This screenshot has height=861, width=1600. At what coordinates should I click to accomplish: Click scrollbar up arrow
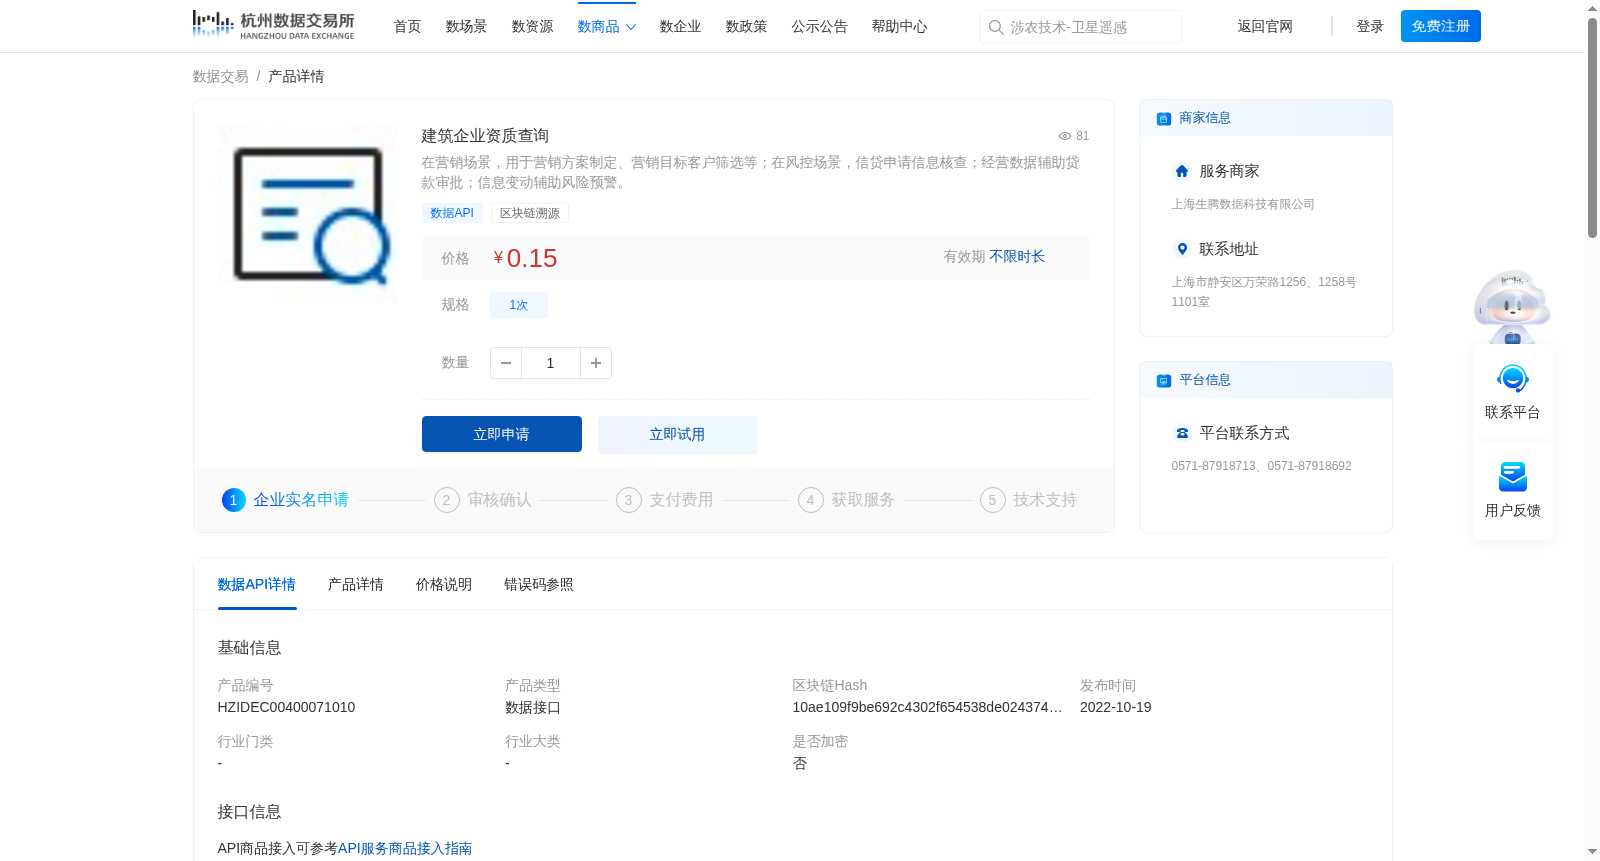pyautogui.click(x=1592, y=8)
